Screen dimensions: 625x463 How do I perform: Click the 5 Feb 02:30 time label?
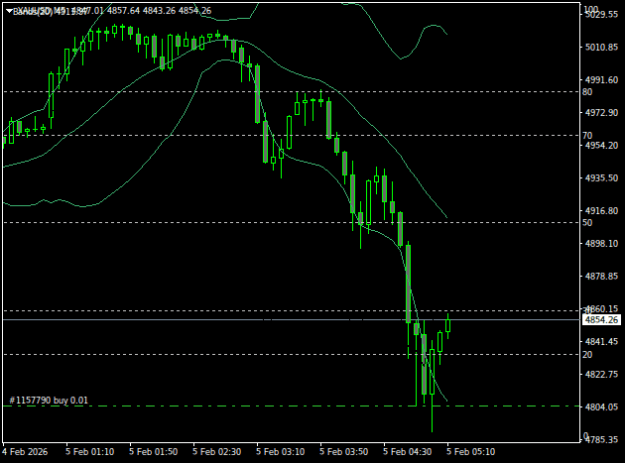click(217, 452)
